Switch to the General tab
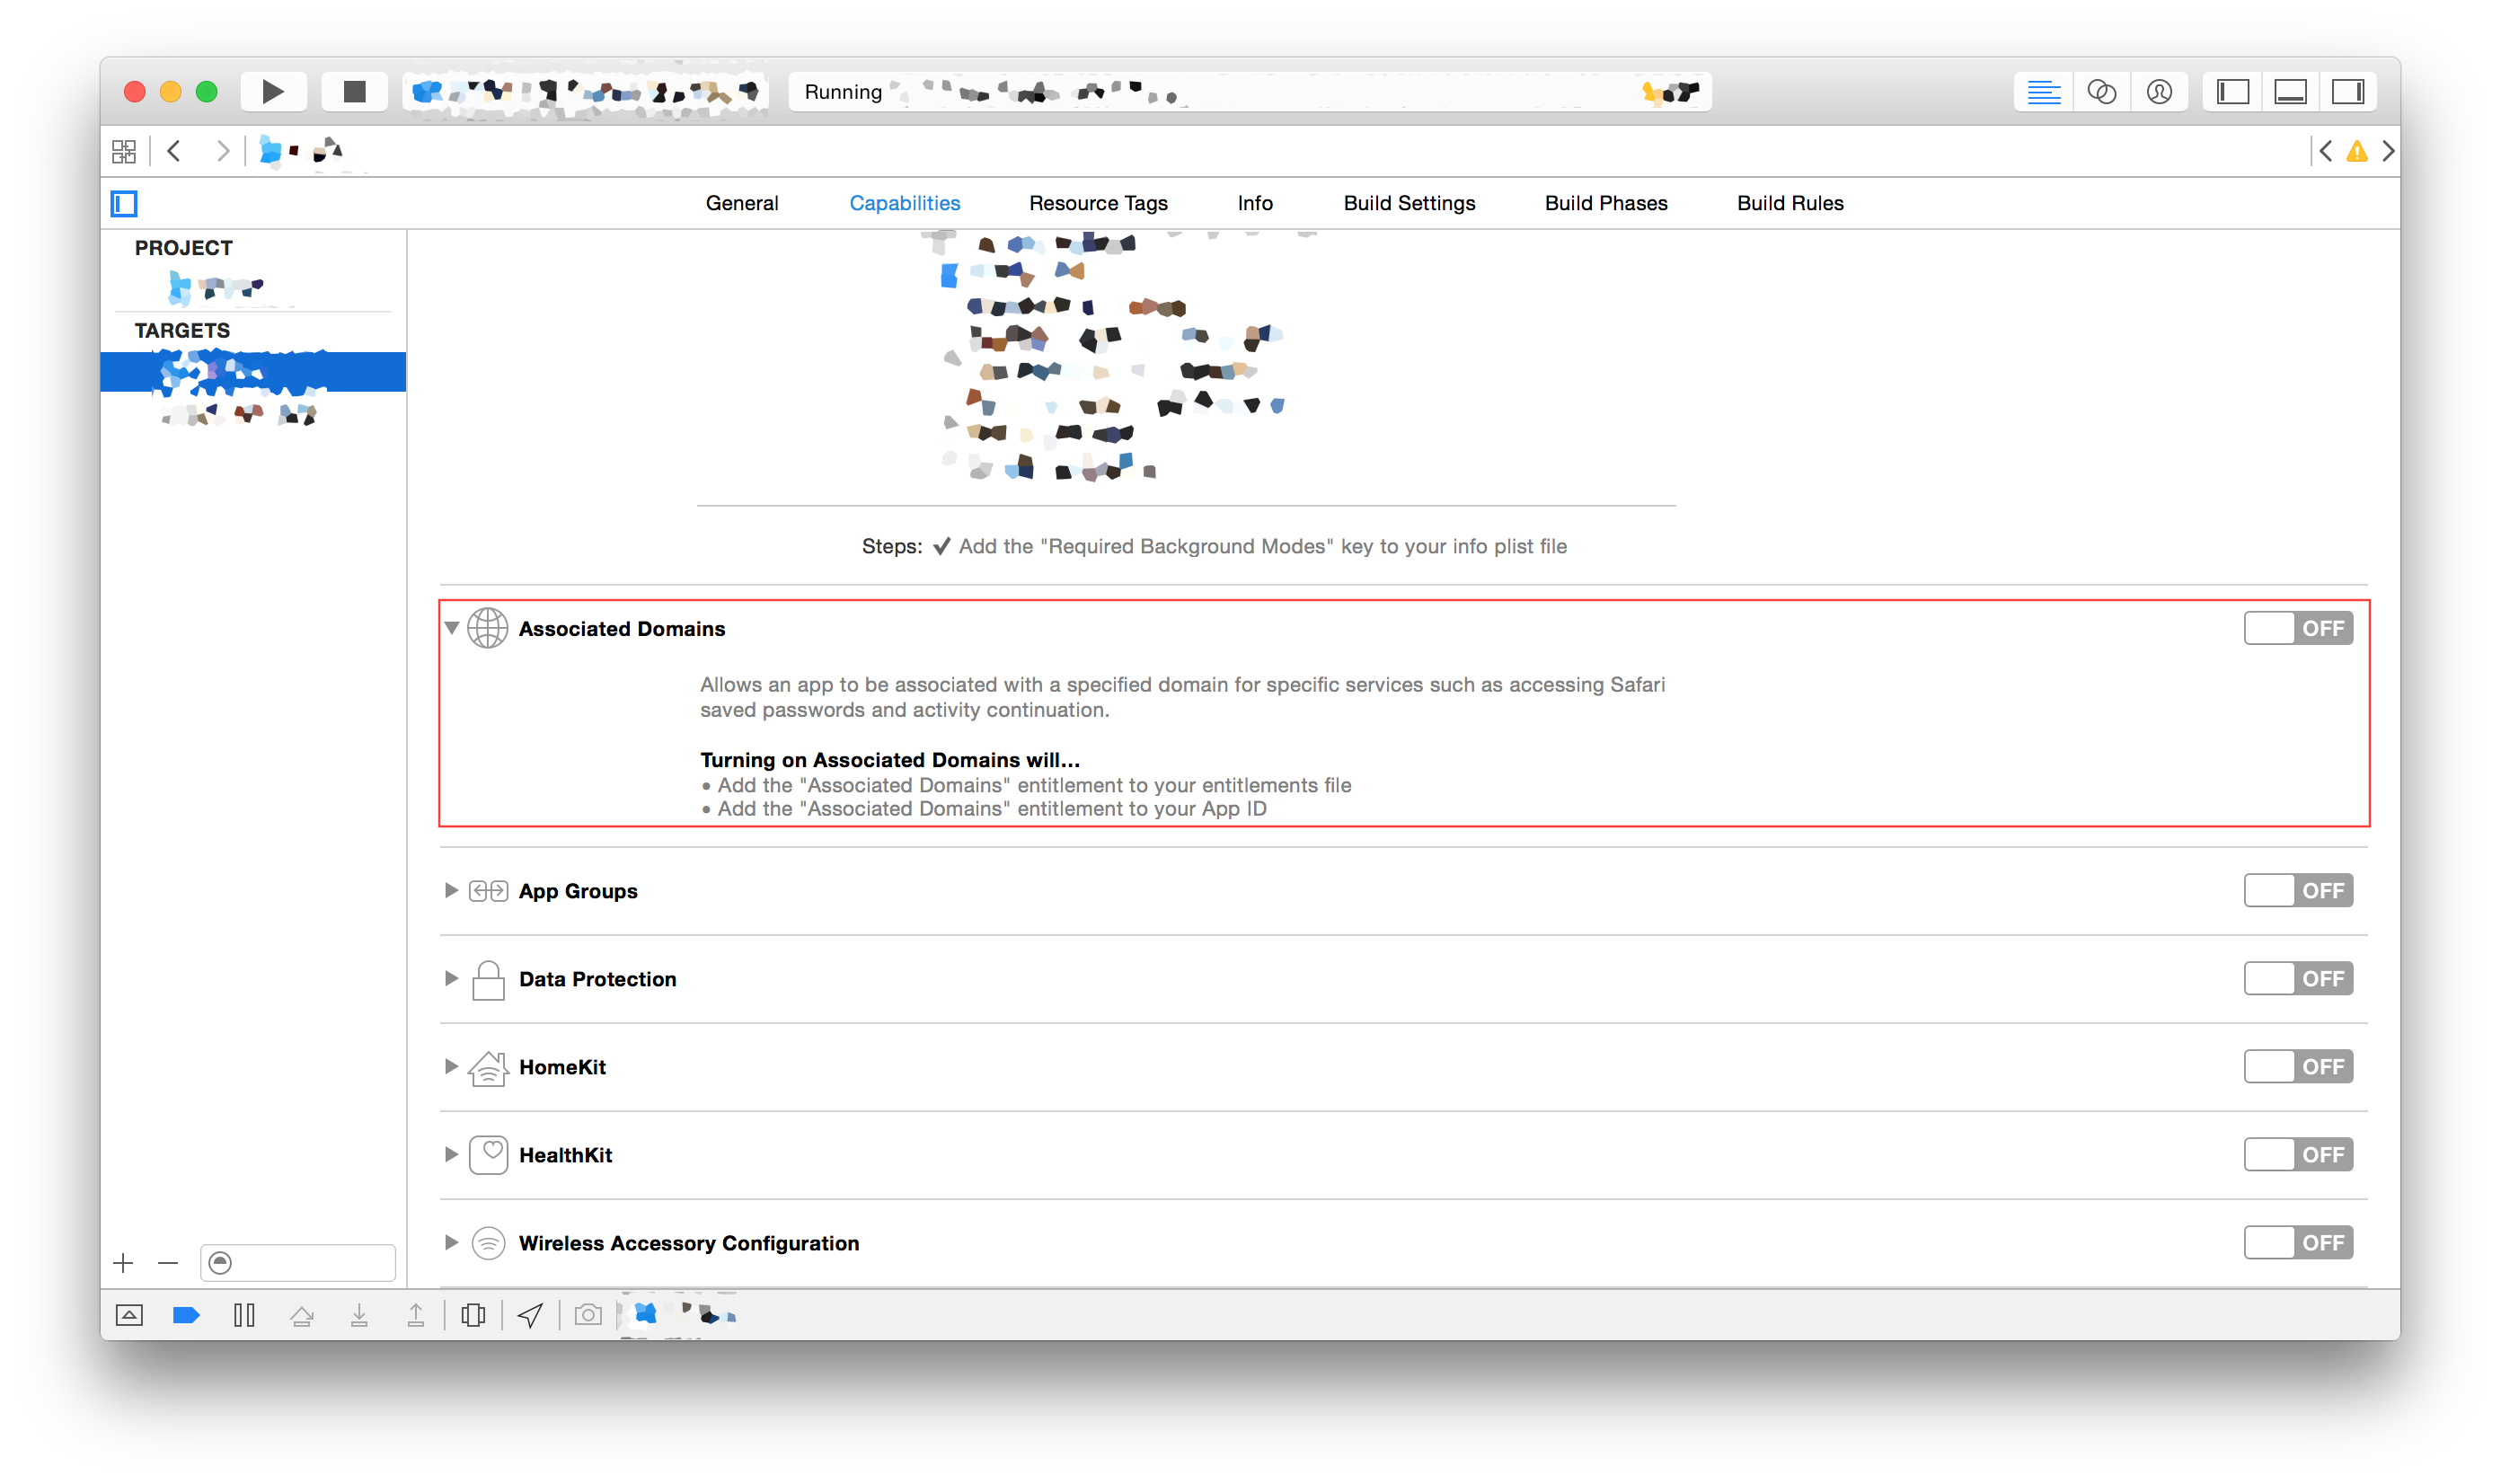This screenshot has height=1484, width=2501. [x=742, y=203]
